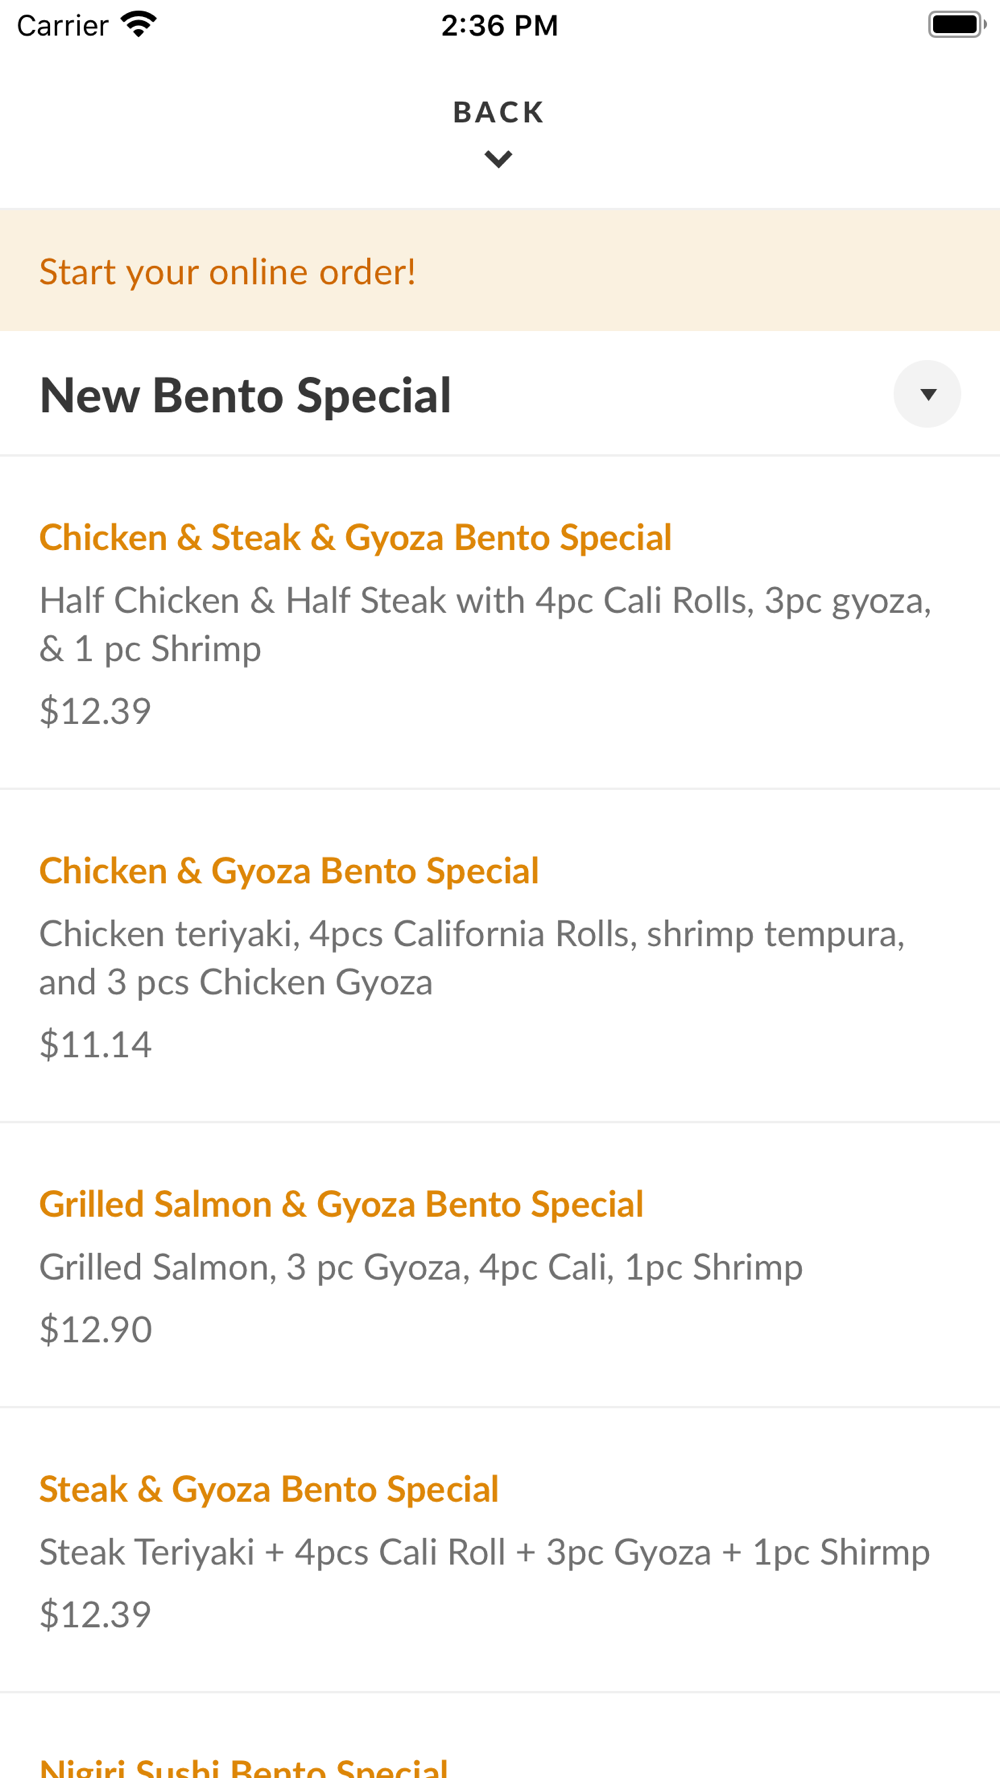1000x1778 pixels.
Task: Tap the New Bento Special heading
Action: 246,395
